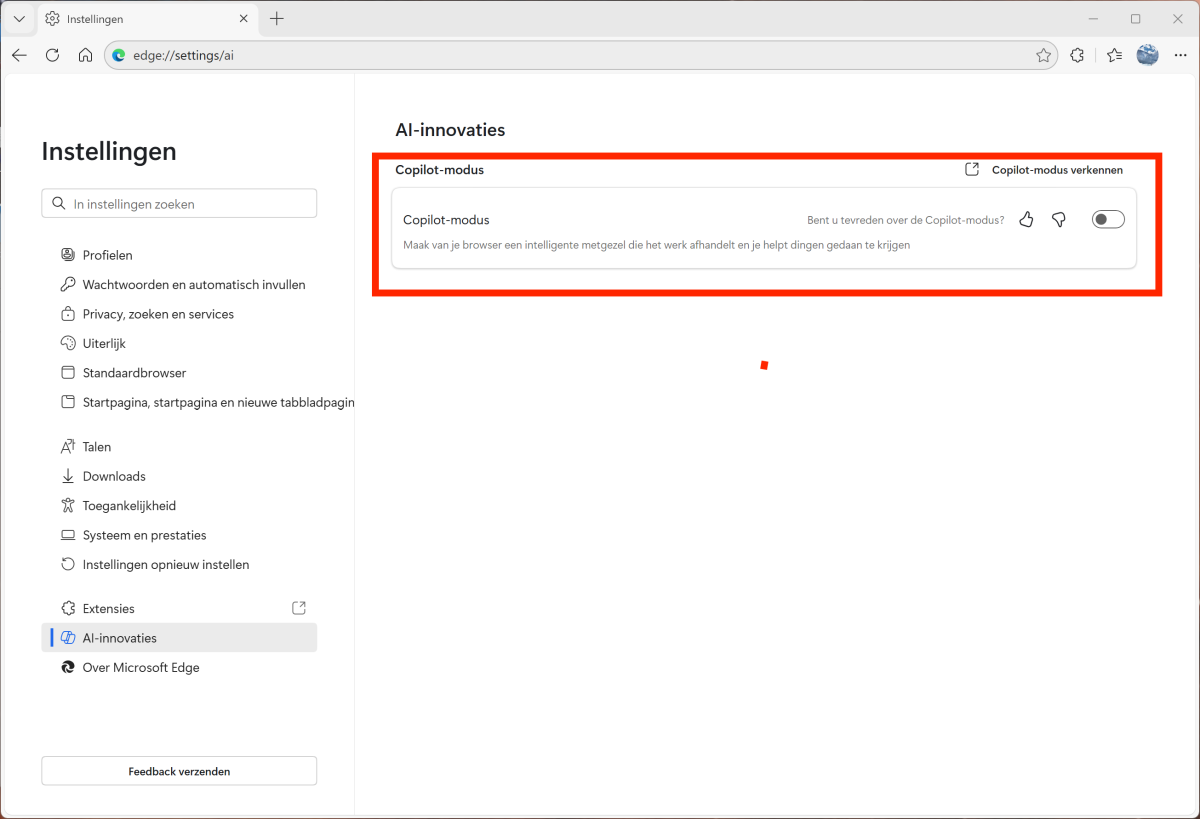Click Feedback verzenden button
The height and width of the screenshot is (819, 1200).
pyautogui.click(x=179, y=771)
